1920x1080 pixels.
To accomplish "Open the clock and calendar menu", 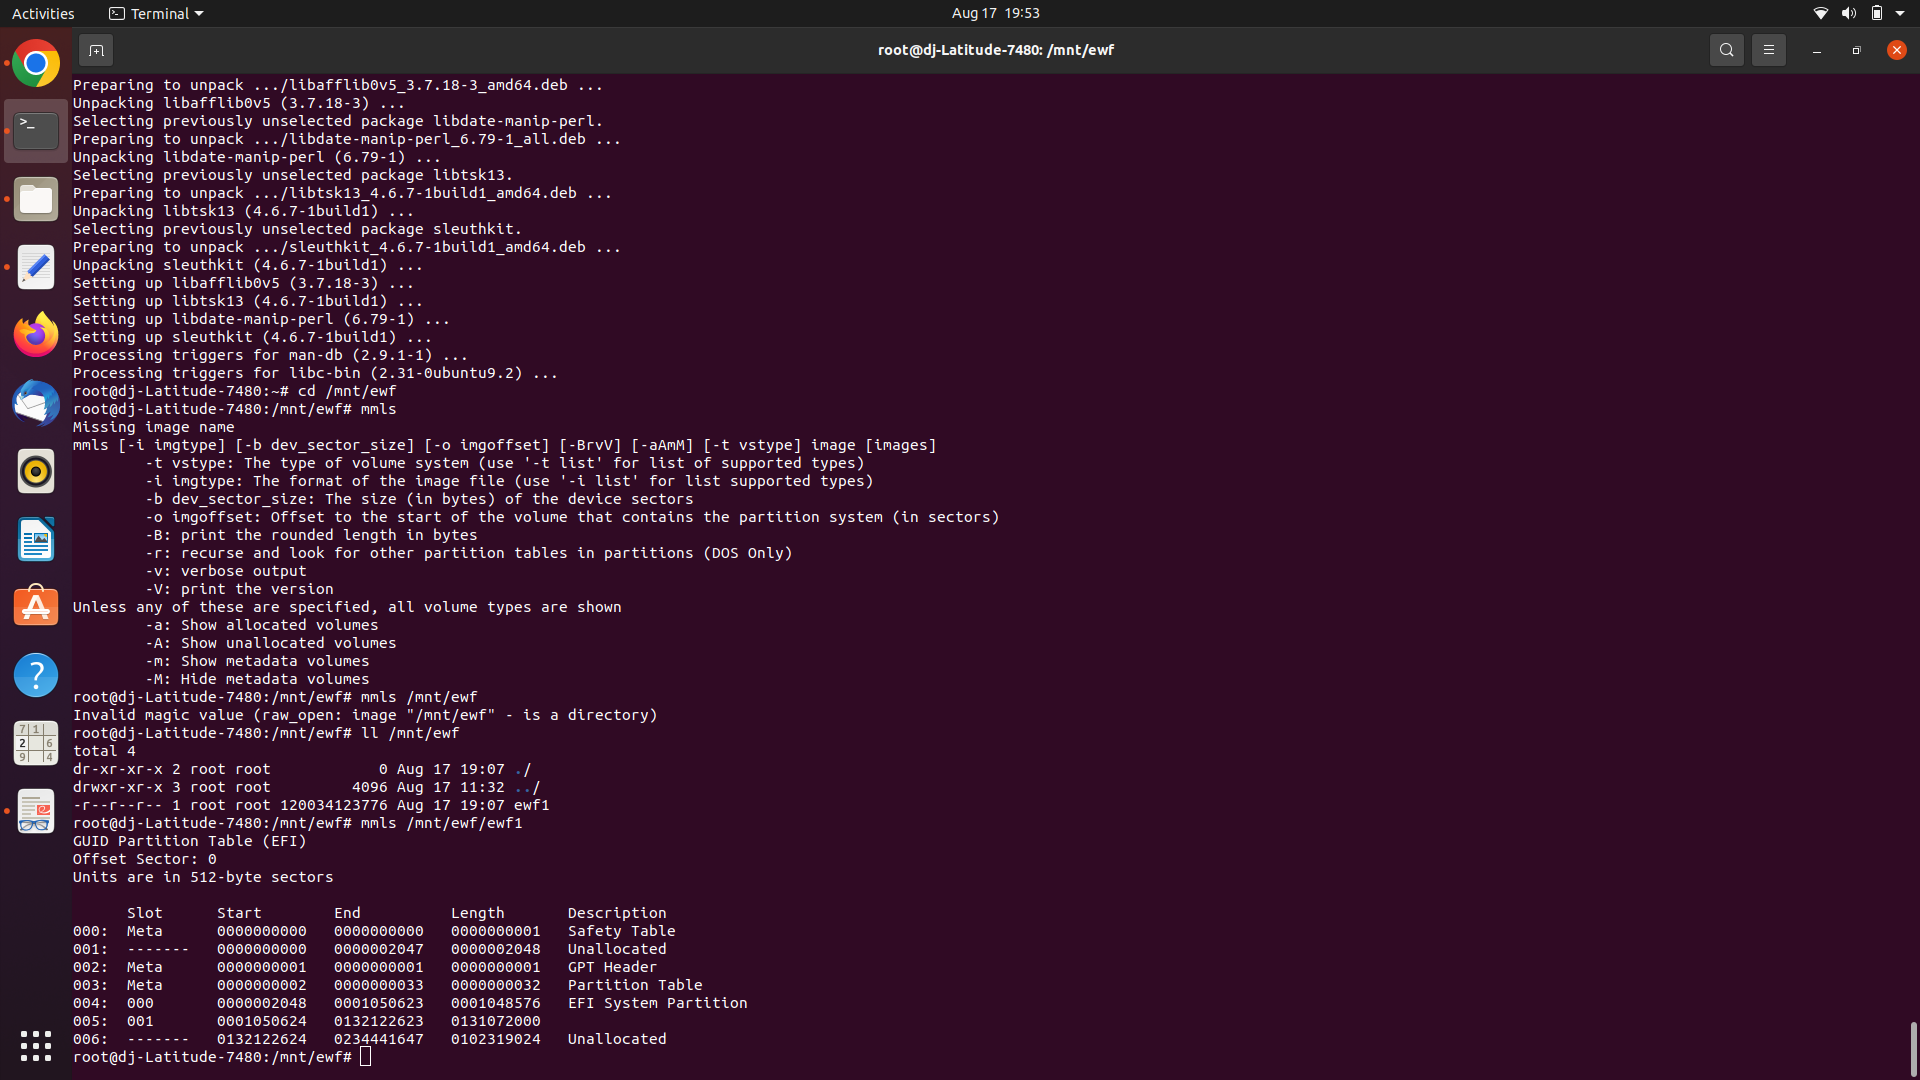I will 995,13.
